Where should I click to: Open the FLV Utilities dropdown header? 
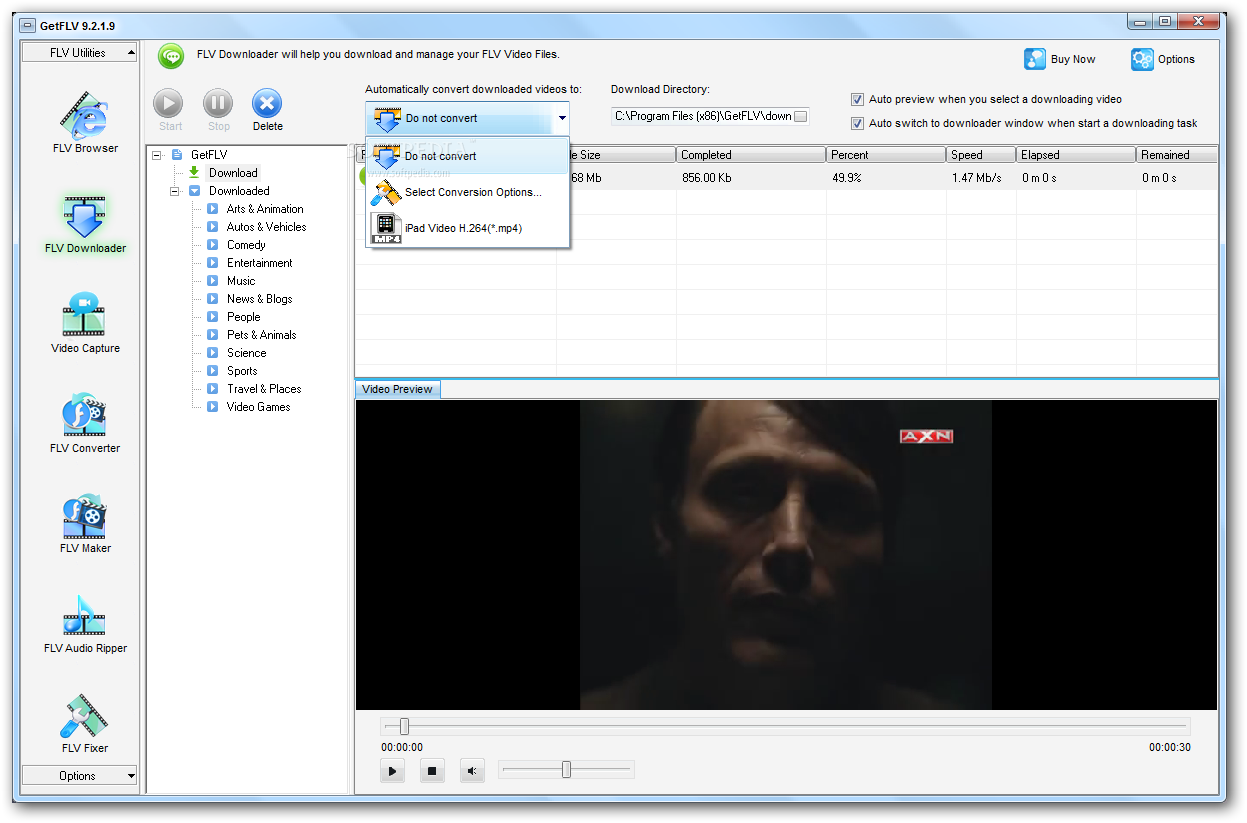coord(80,53)
